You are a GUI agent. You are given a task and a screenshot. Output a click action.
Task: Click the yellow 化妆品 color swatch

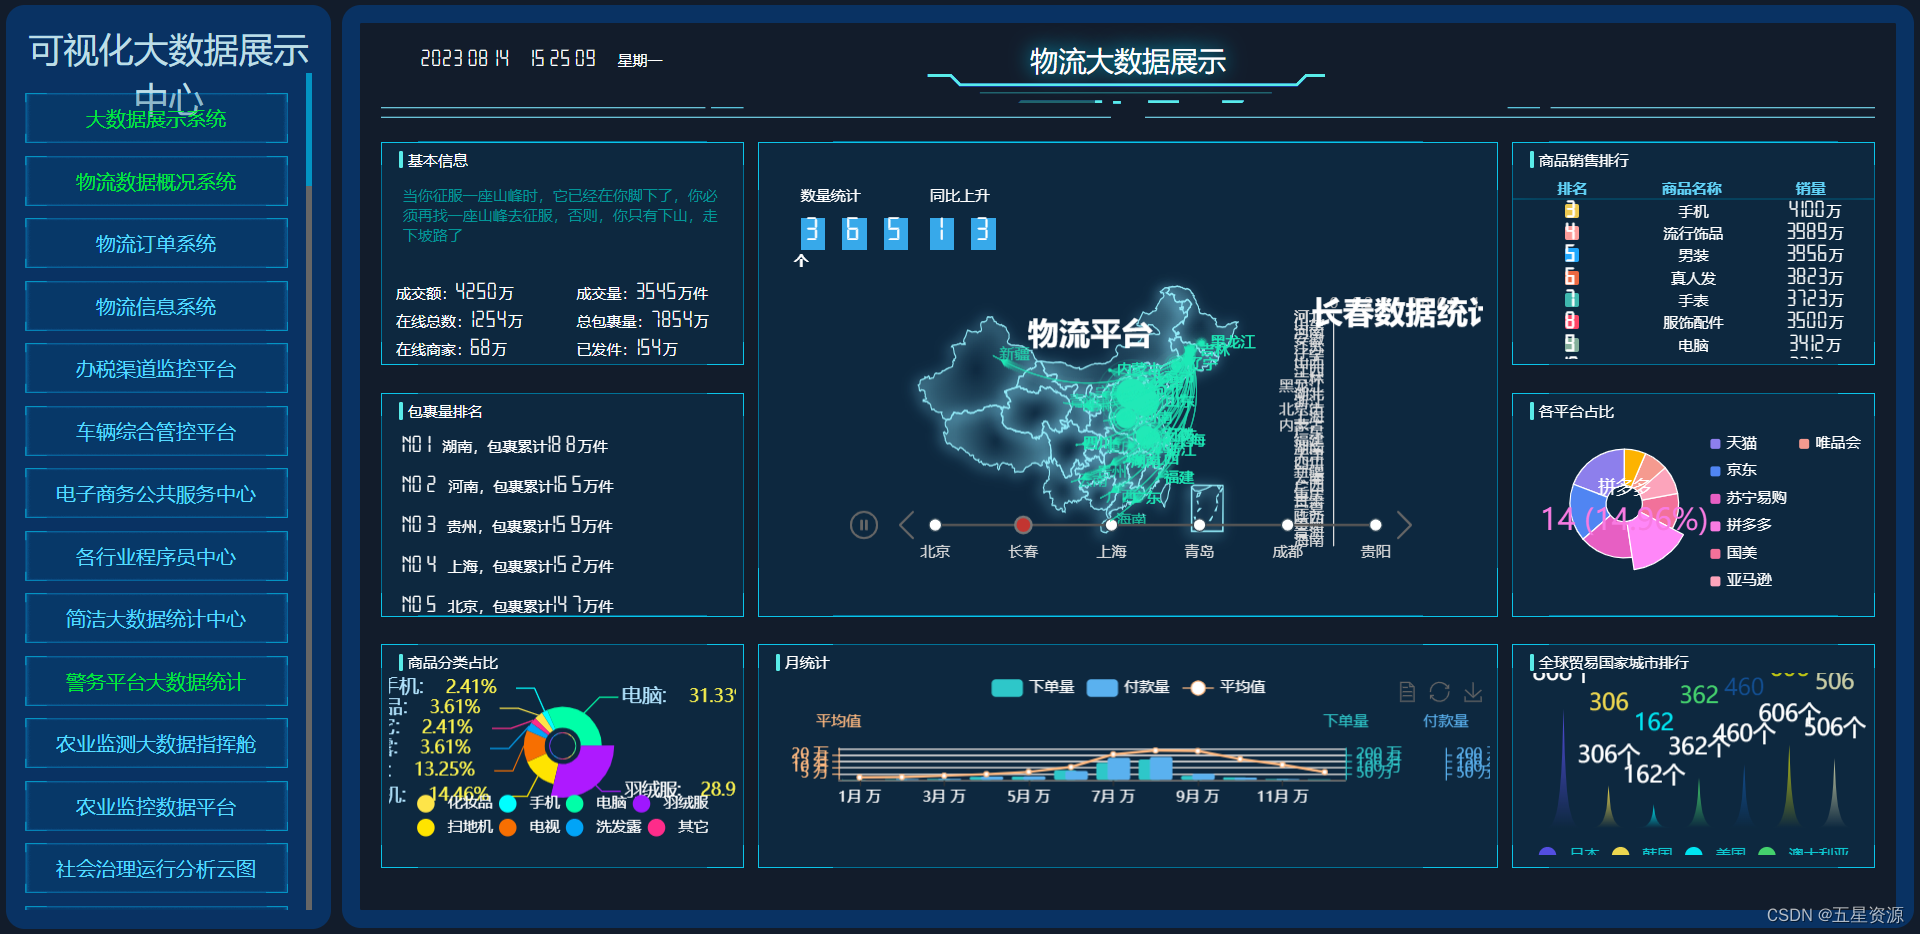pos(427,803)
